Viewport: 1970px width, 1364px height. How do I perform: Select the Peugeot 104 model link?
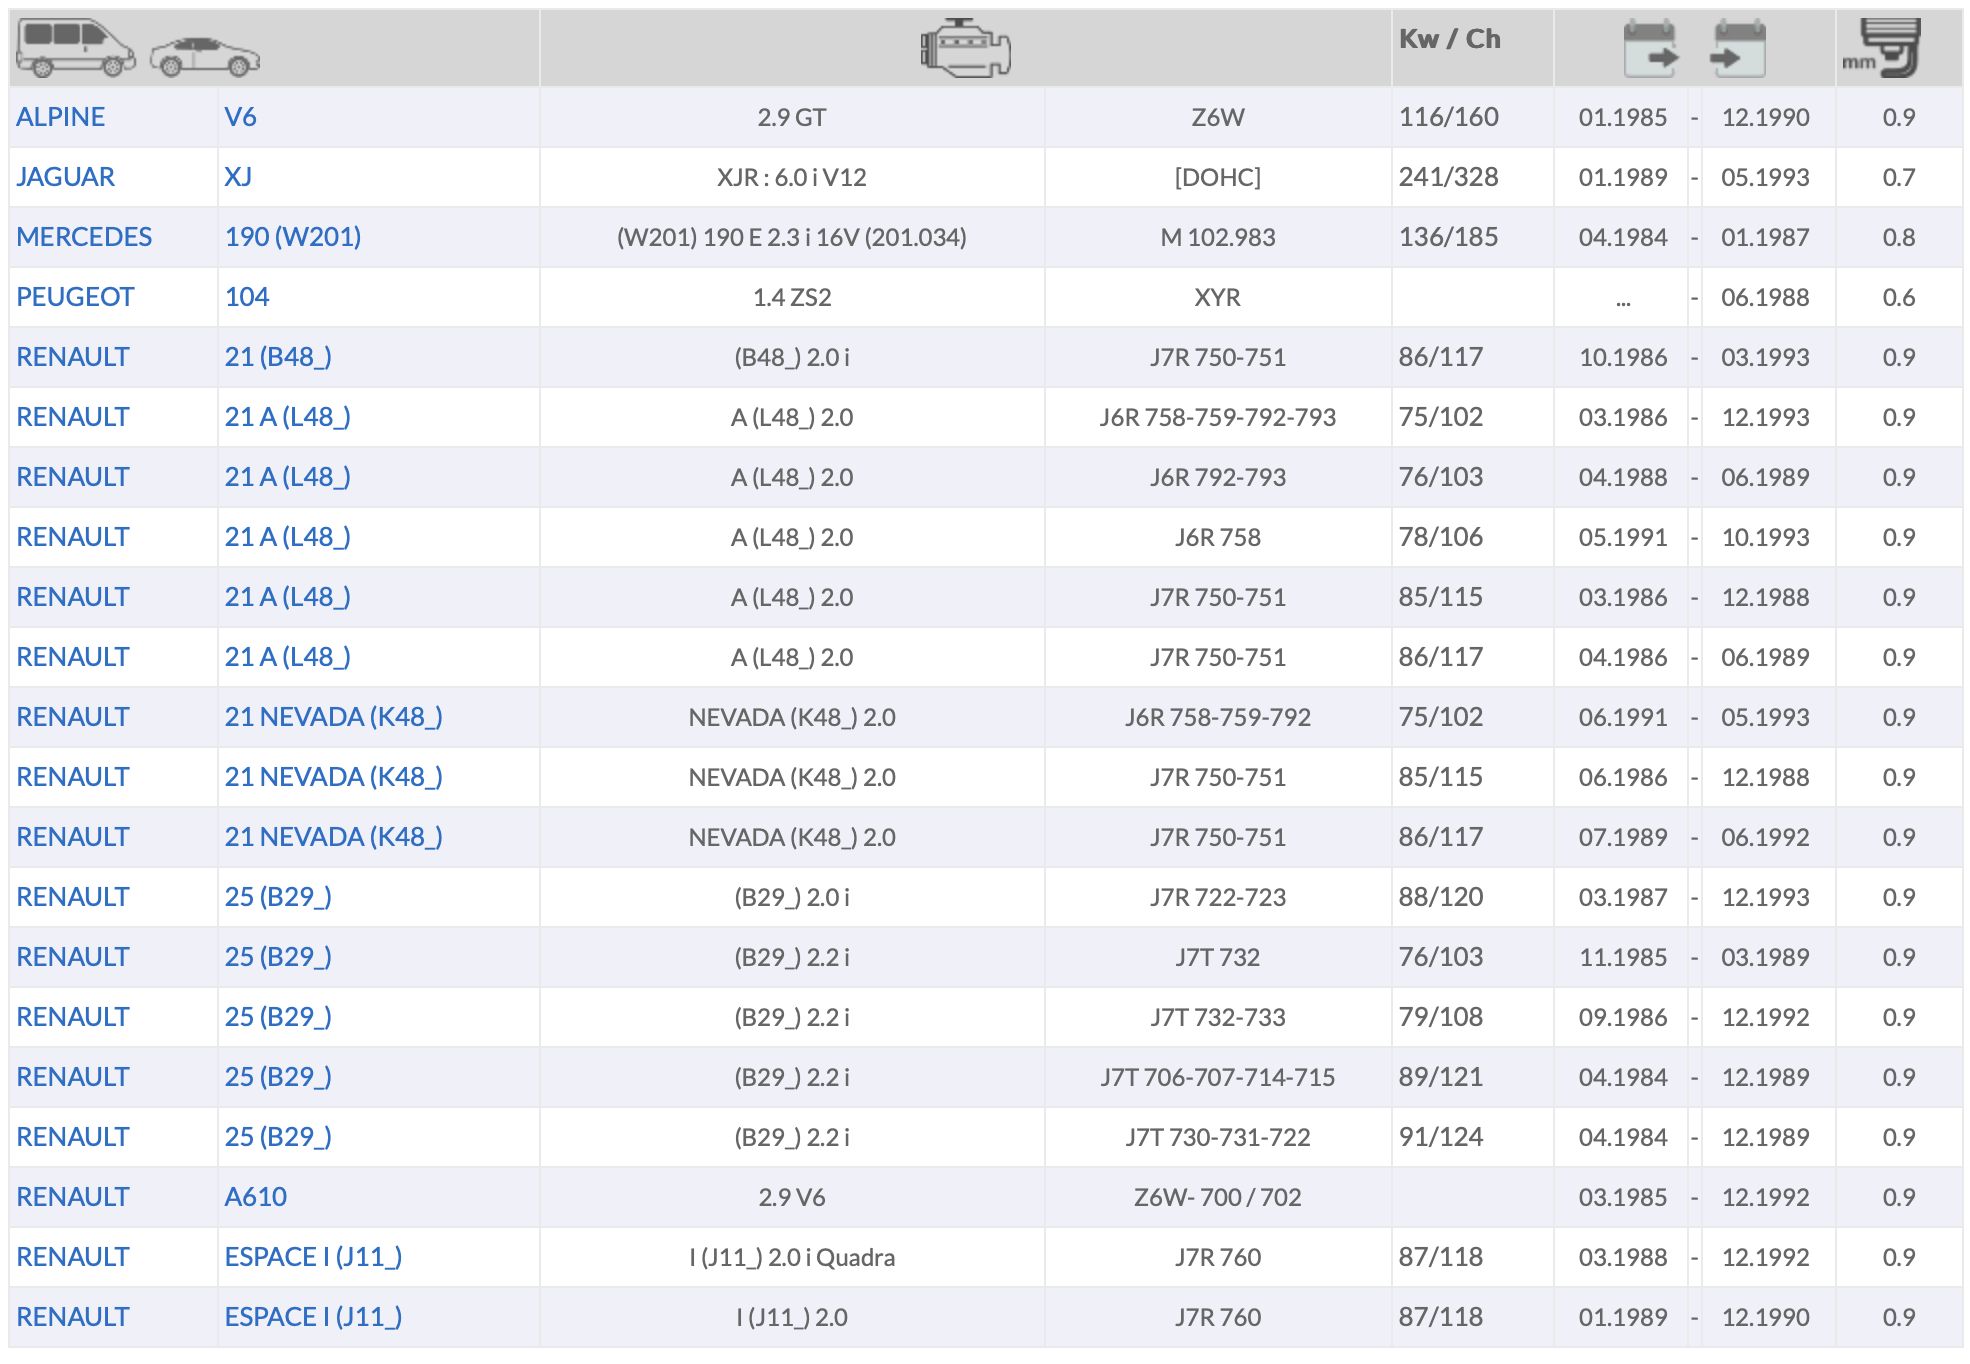247,297
